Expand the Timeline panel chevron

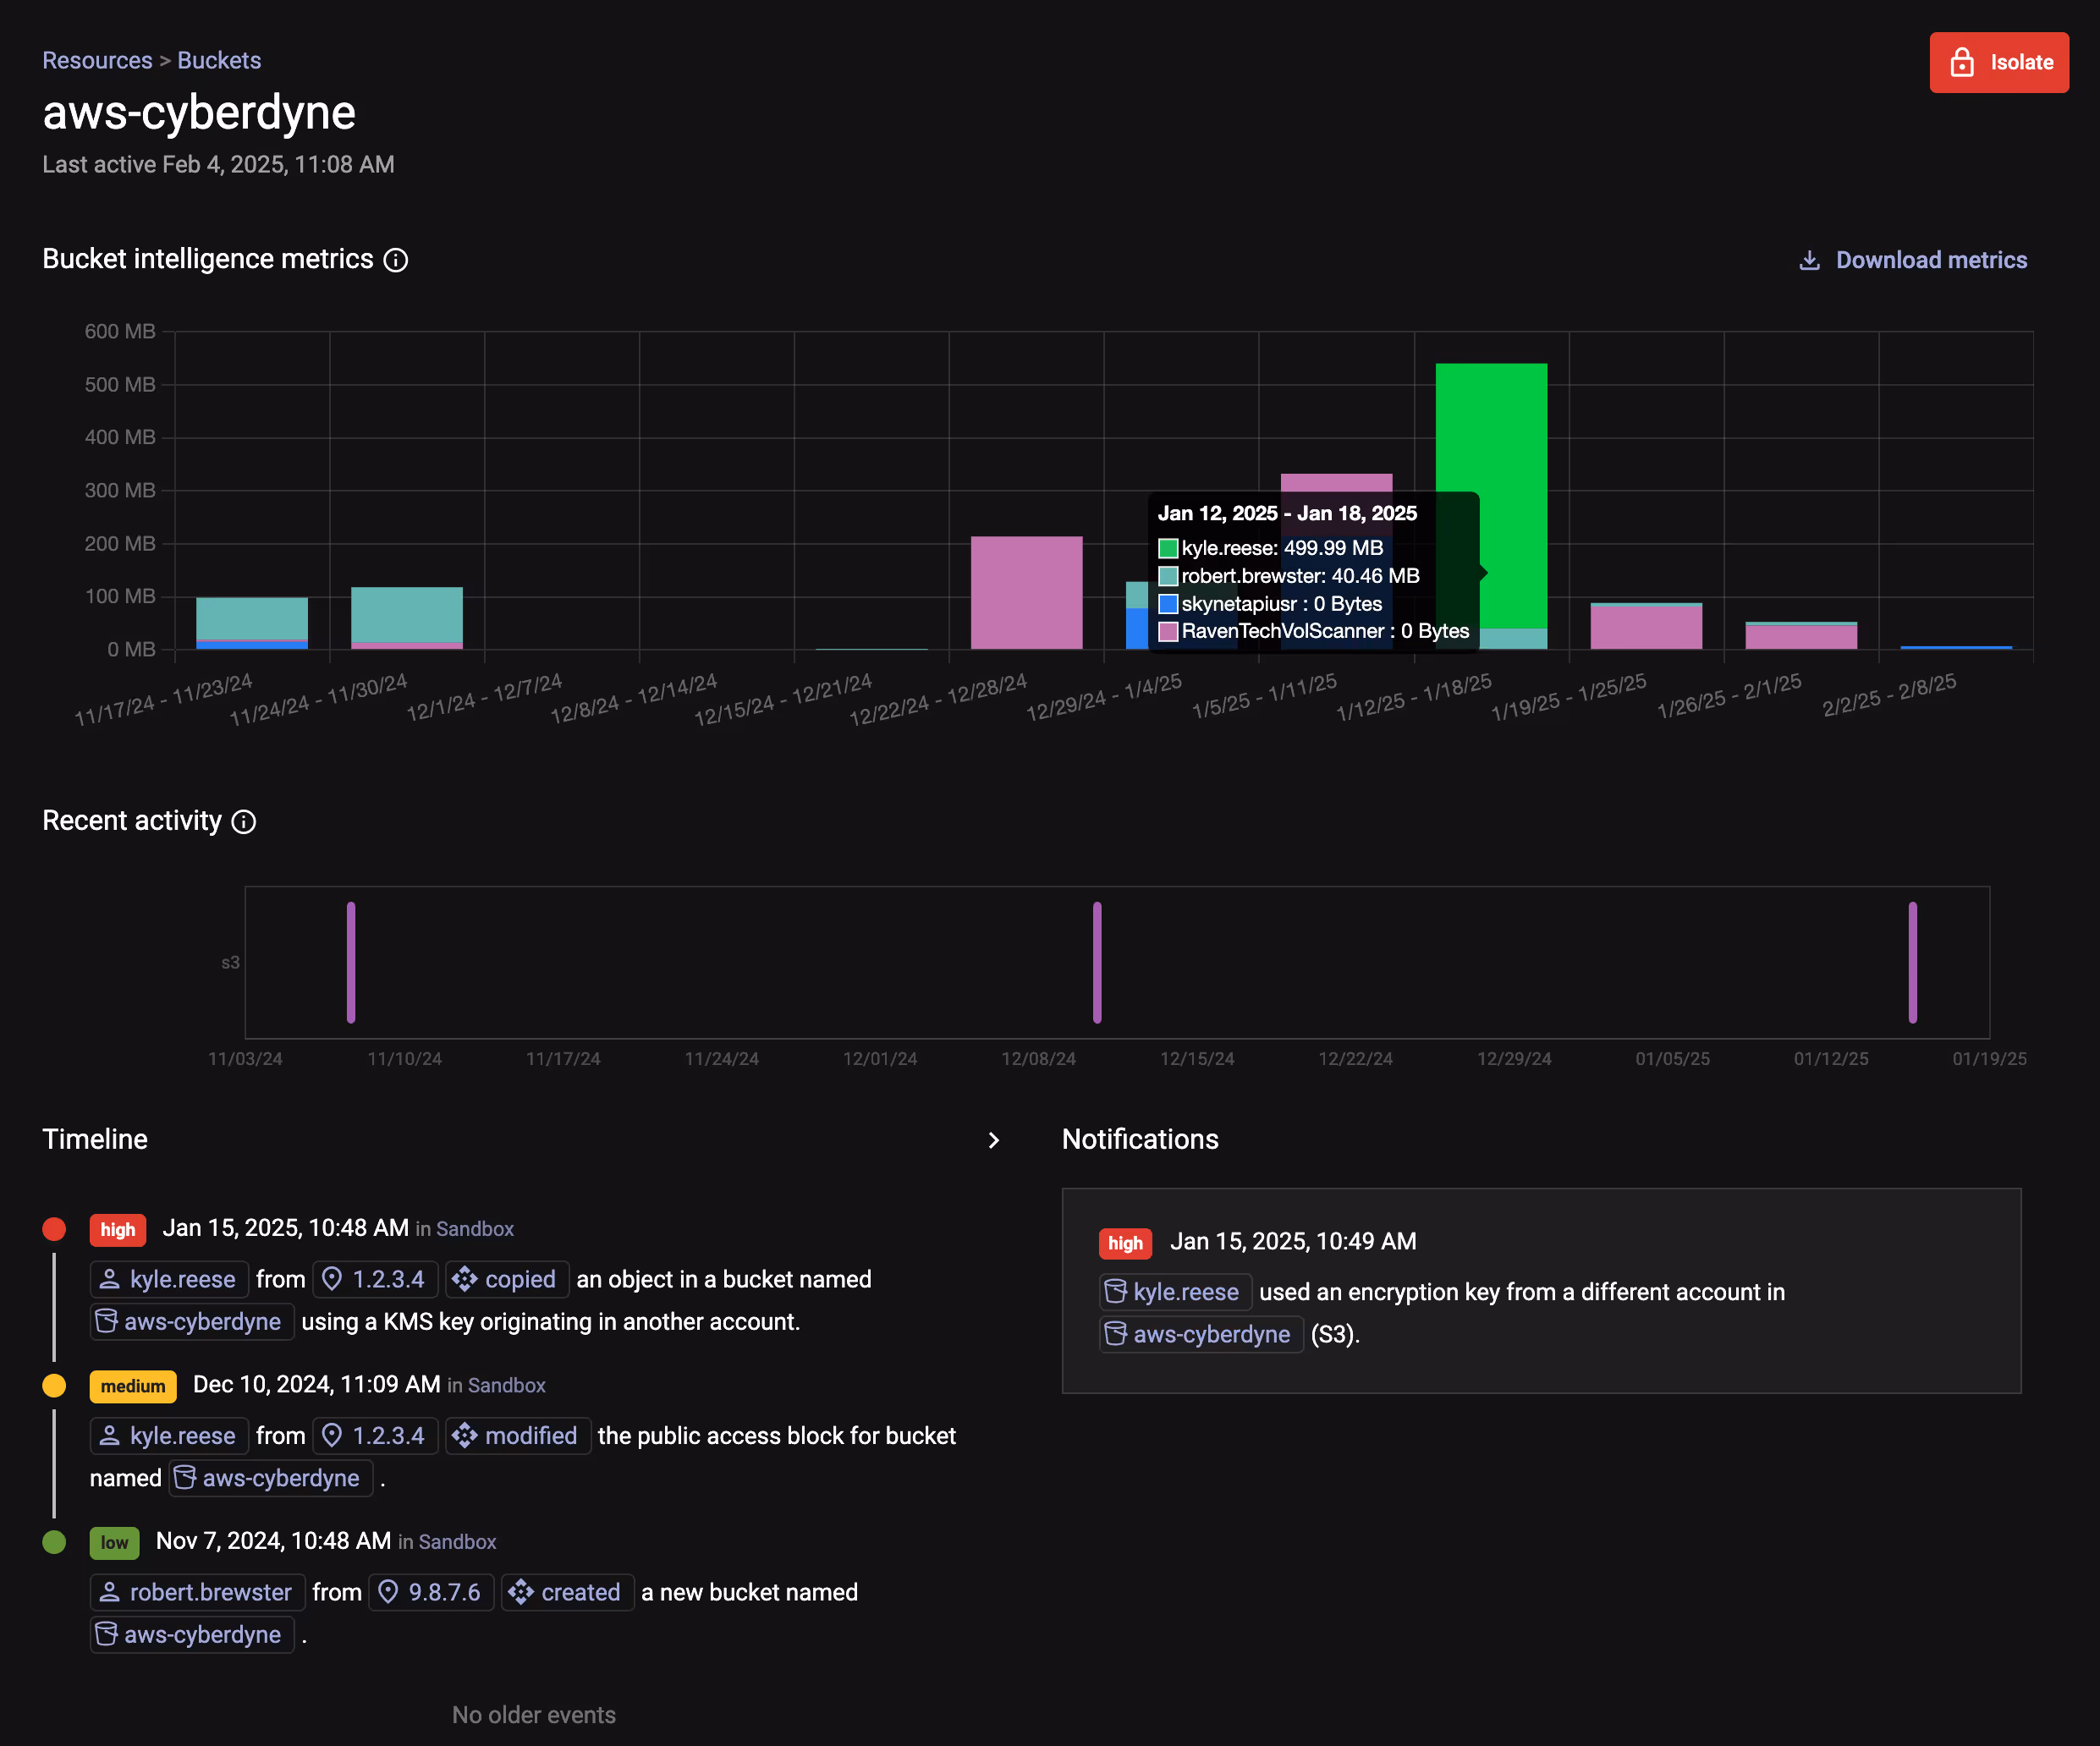(993, 1140)
